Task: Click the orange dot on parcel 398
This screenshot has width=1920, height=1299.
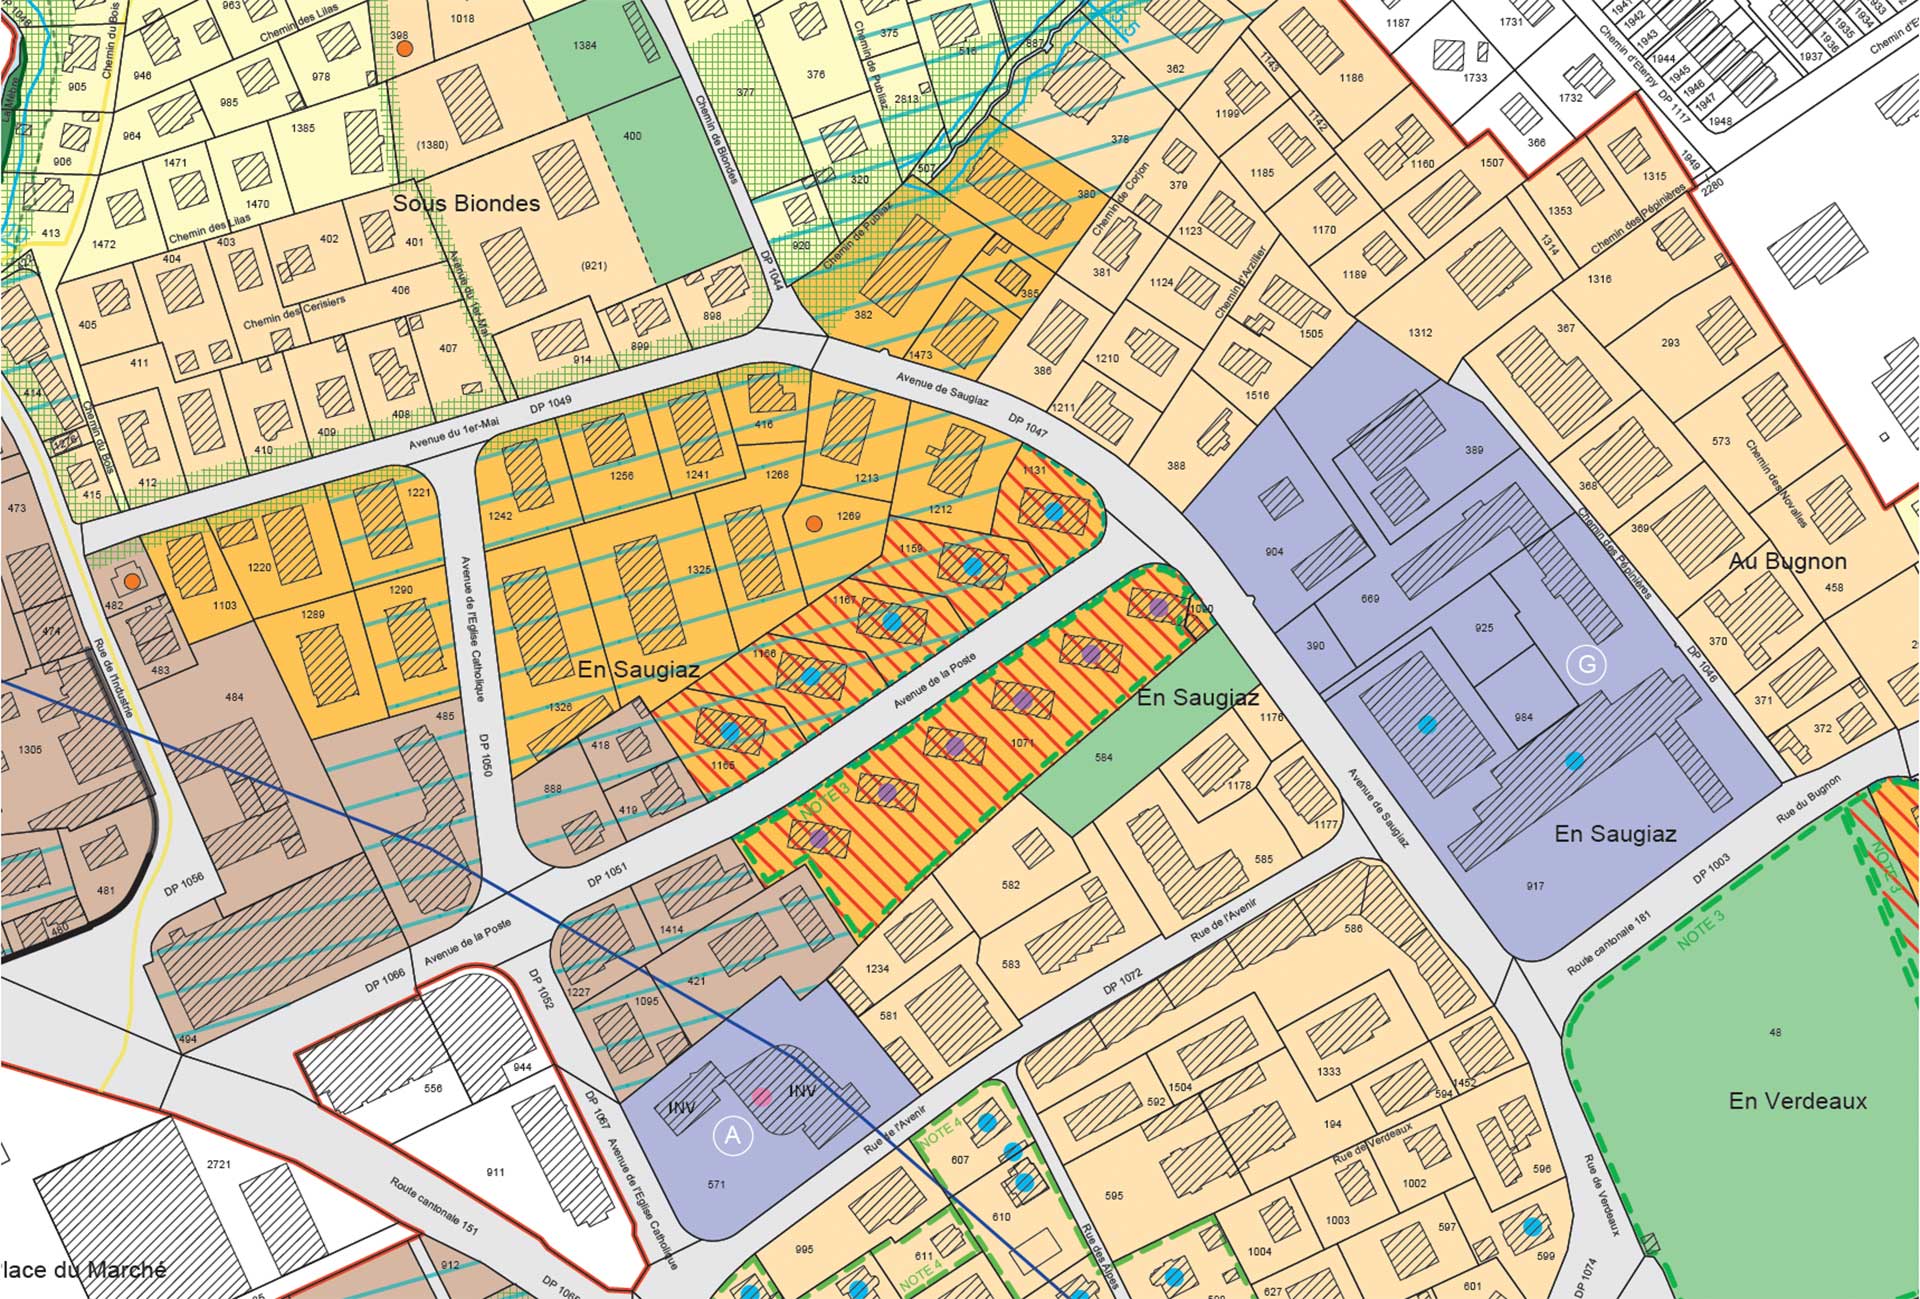Action: [x=403, y=48]
